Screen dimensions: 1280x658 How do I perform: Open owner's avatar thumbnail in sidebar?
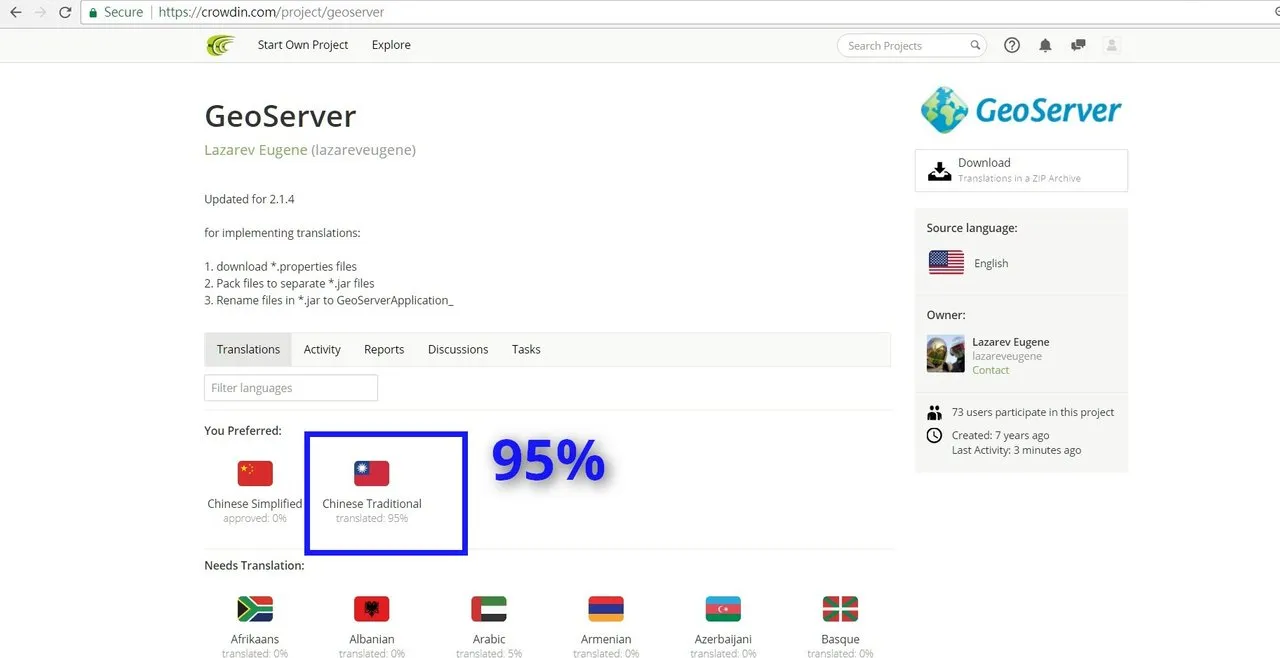(945, 353)
